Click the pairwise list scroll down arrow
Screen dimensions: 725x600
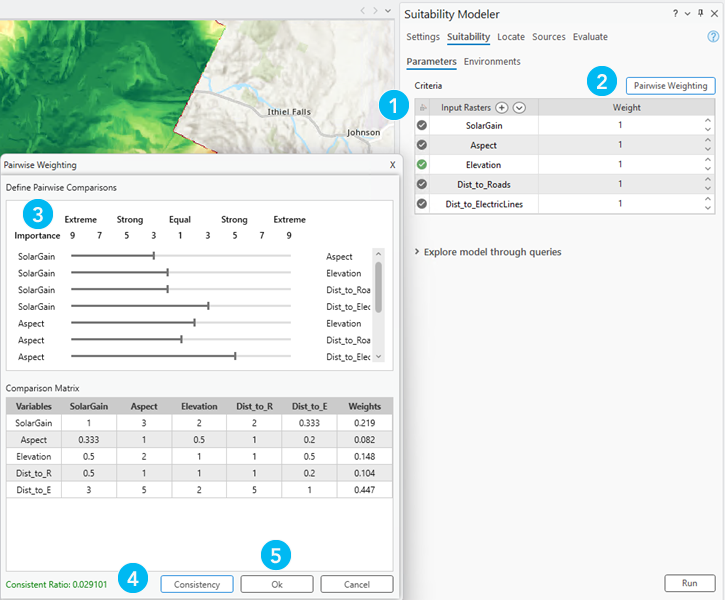[378, 356]
